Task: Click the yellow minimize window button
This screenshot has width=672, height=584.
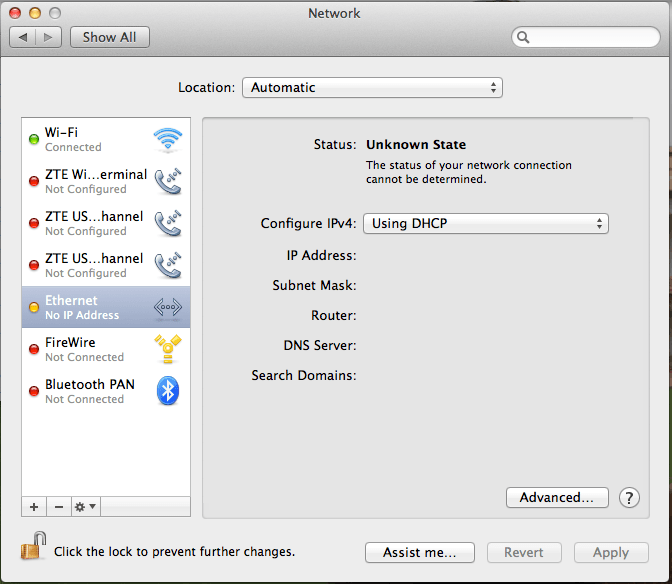Action: click(x=35, y=13)
